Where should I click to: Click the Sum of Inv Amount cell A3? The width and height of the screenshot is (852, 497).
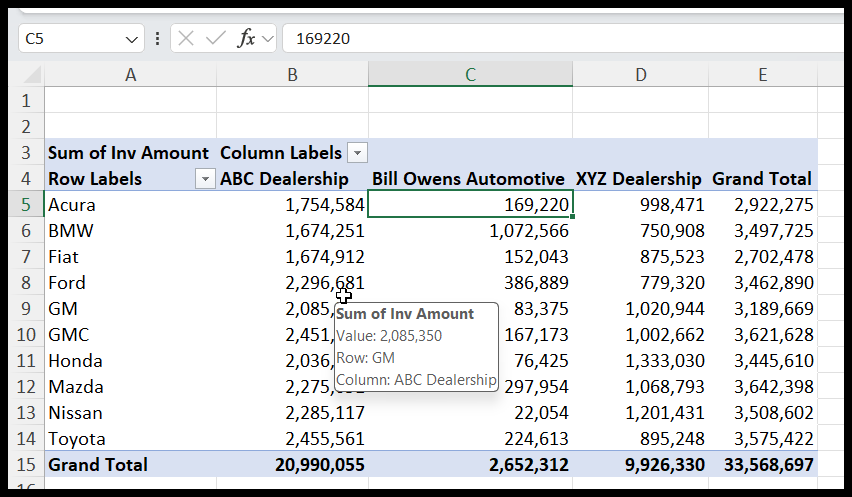tap(130, 153)
